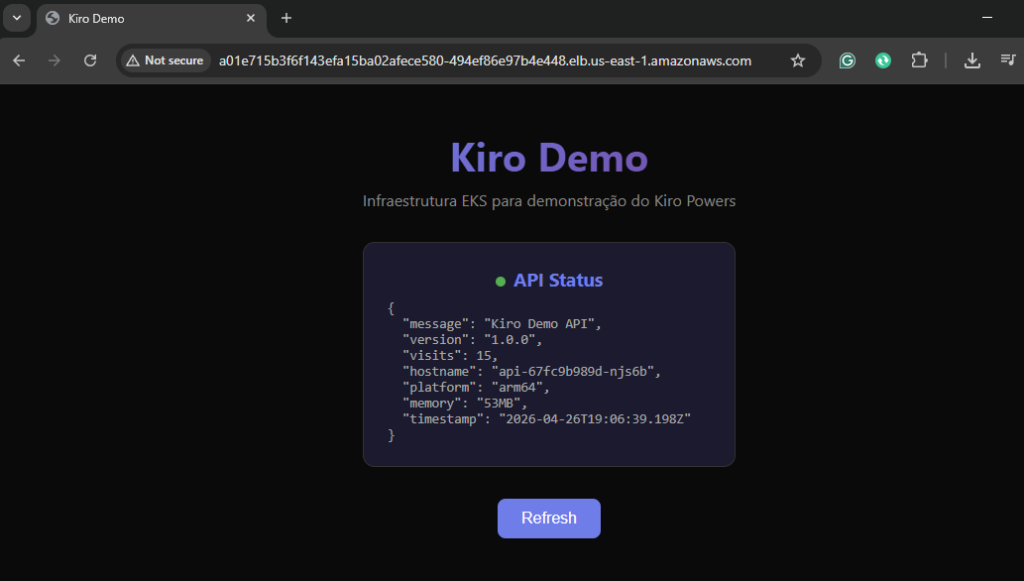Click the browser forward arrow
This screenshot has height=581, width=1024.
tap(54, 61)
